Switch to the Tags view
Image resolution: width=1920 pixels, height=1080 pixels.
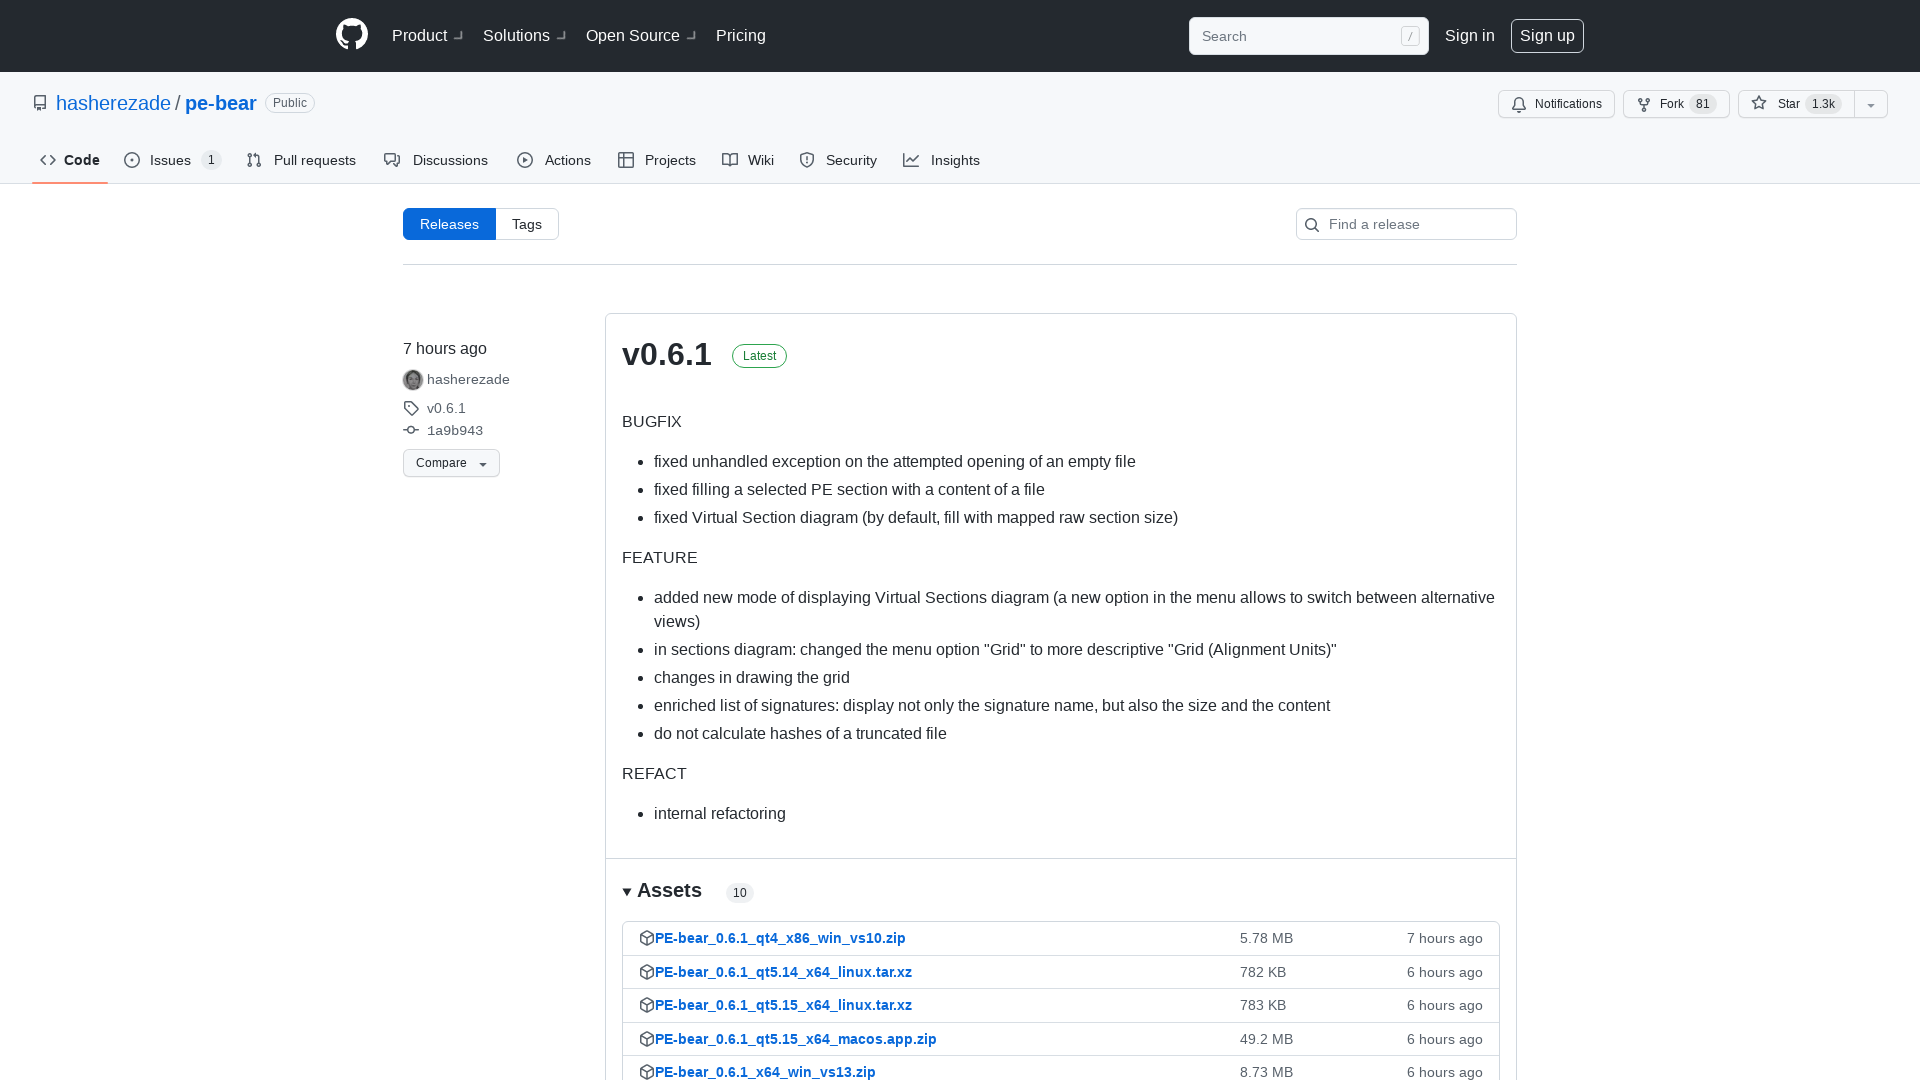click(527, 224)
